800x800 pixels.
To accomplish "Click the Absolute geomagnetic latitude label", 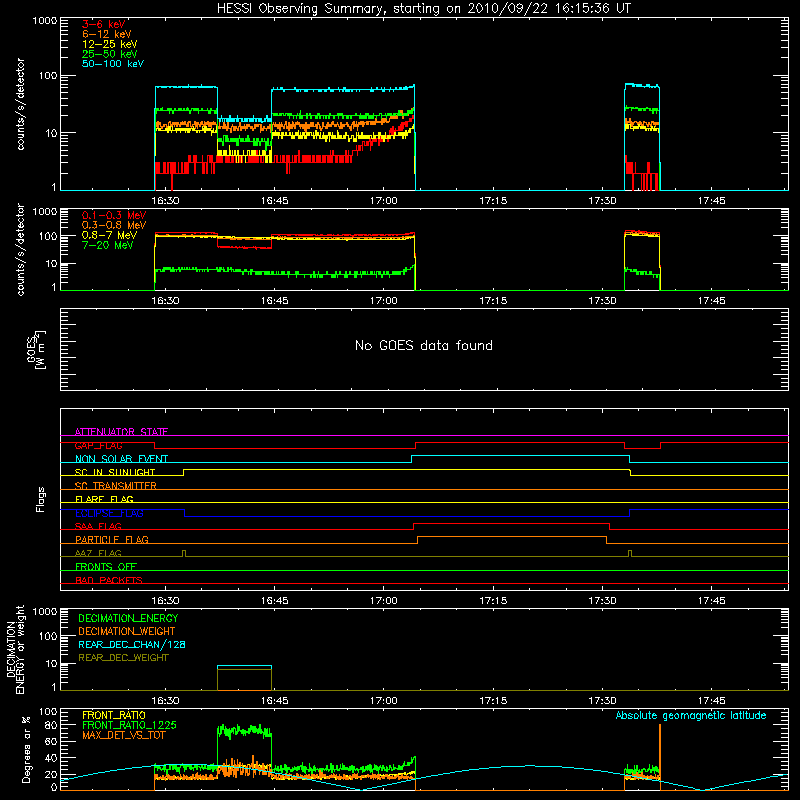I will [691, 715].
